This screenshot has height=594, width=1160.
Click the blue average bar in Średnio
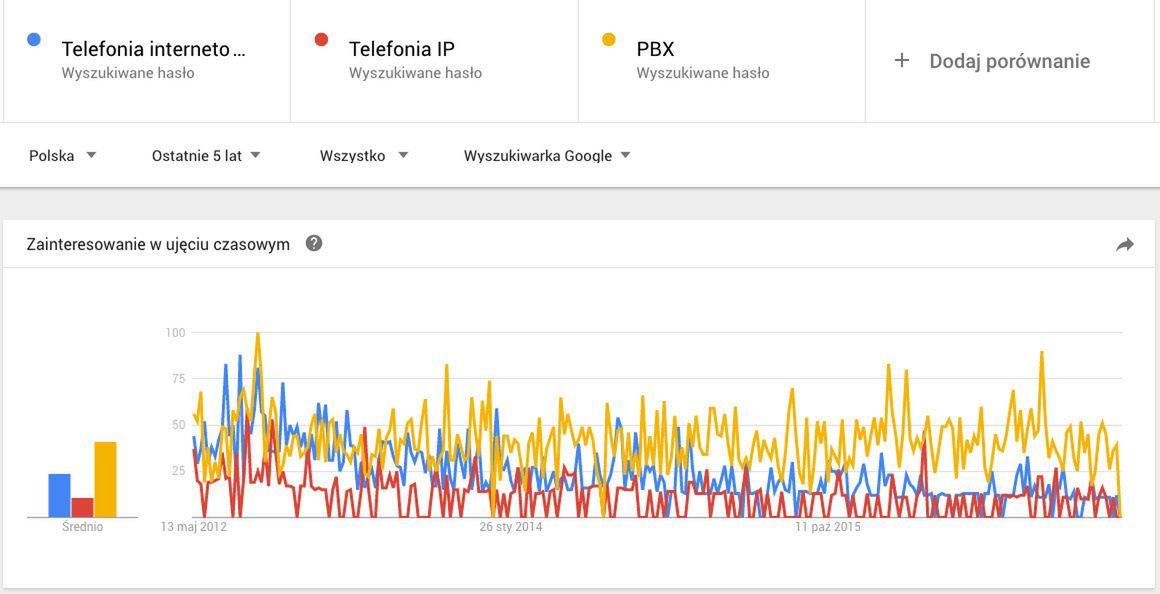tap(59, 495)
